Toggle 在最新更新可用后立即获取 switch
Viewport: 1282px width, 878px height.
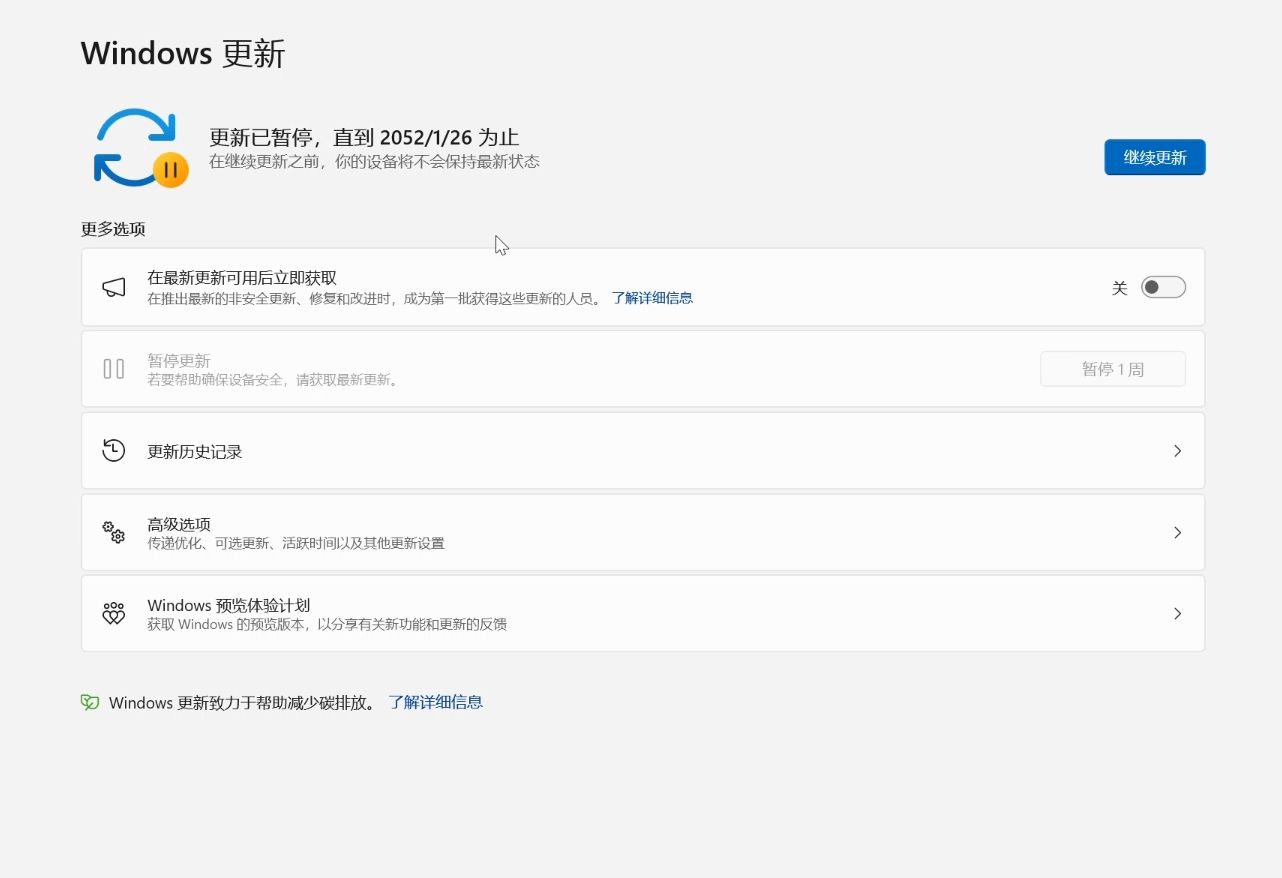point(1163,288)
